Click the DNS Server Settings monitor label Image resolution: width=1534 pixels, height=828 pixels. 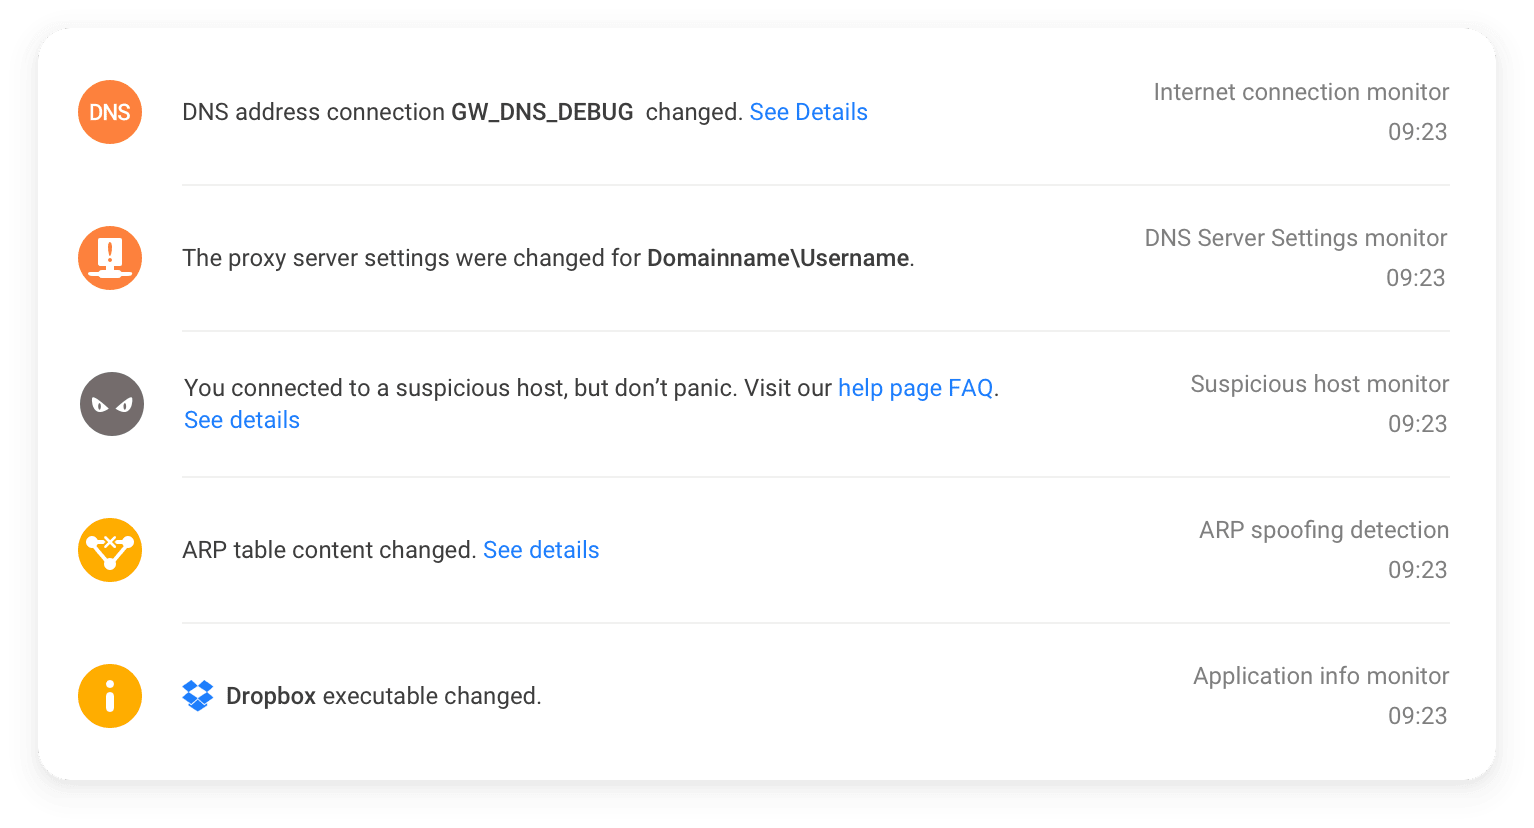tap(1296, 238)
